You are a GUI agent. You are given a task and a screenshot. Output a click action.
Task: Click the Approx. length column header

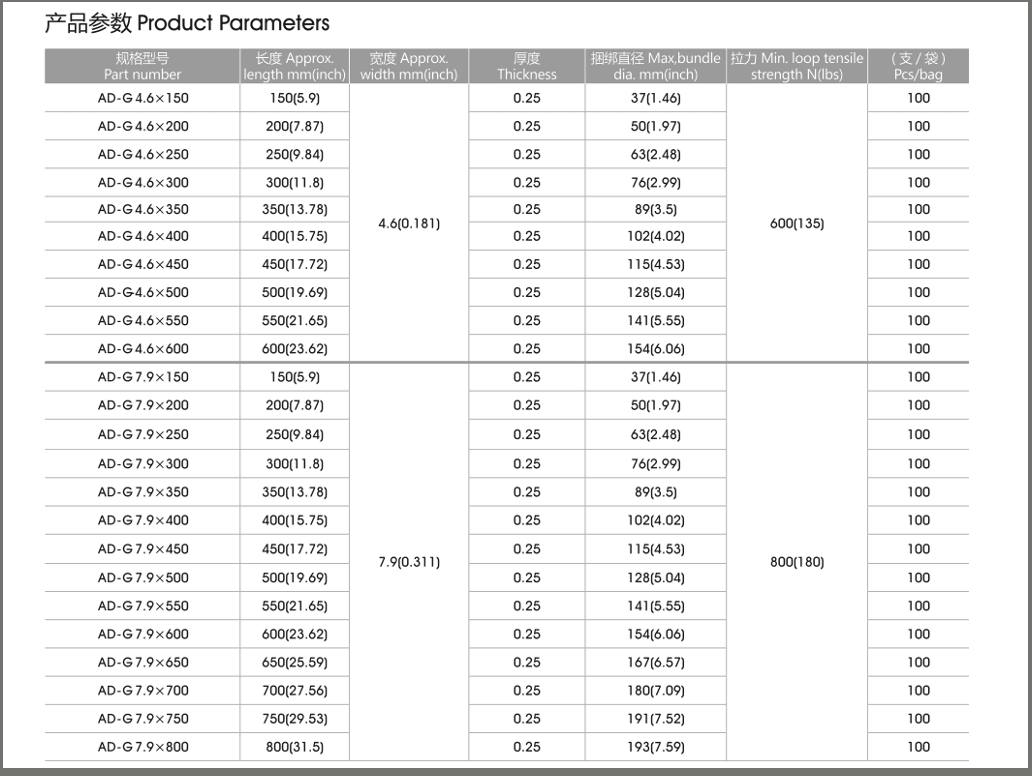click(x=294, y=66)
